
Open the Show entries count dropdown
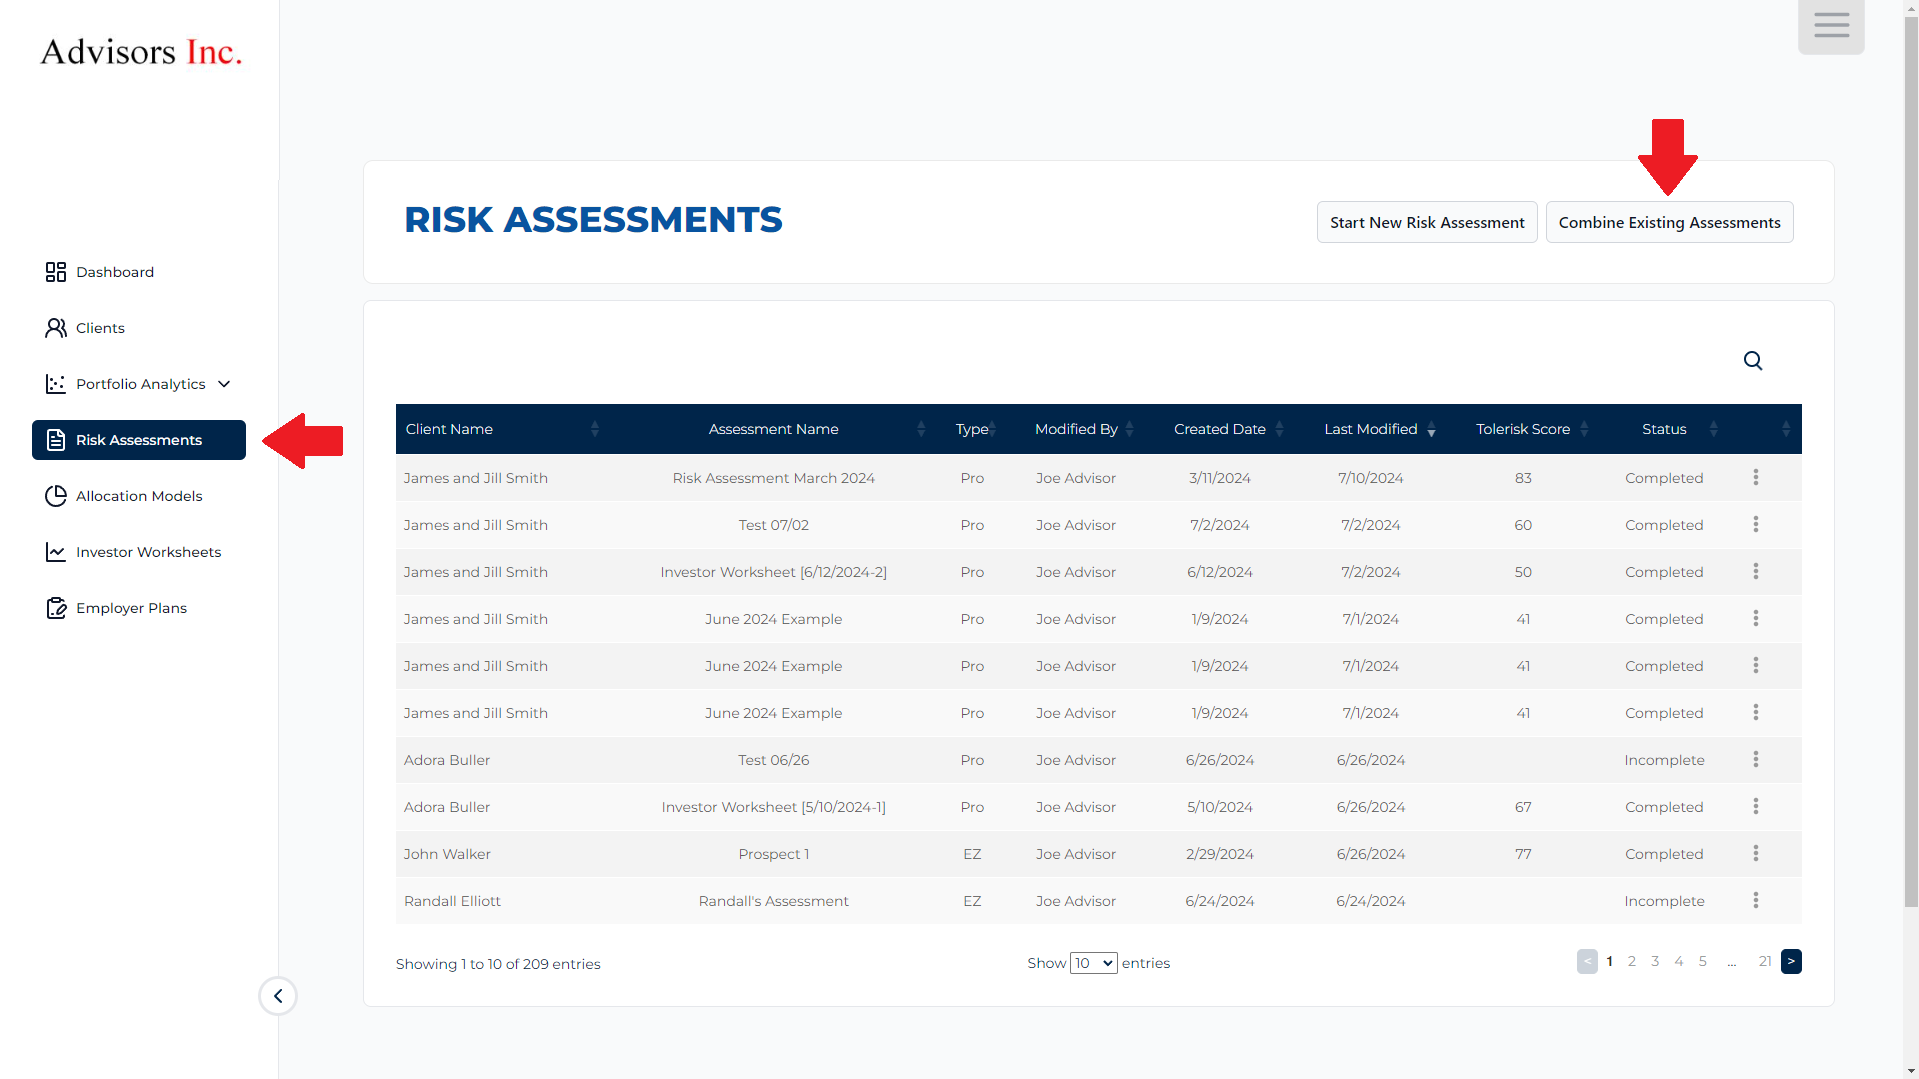(x=1093, y=963)
